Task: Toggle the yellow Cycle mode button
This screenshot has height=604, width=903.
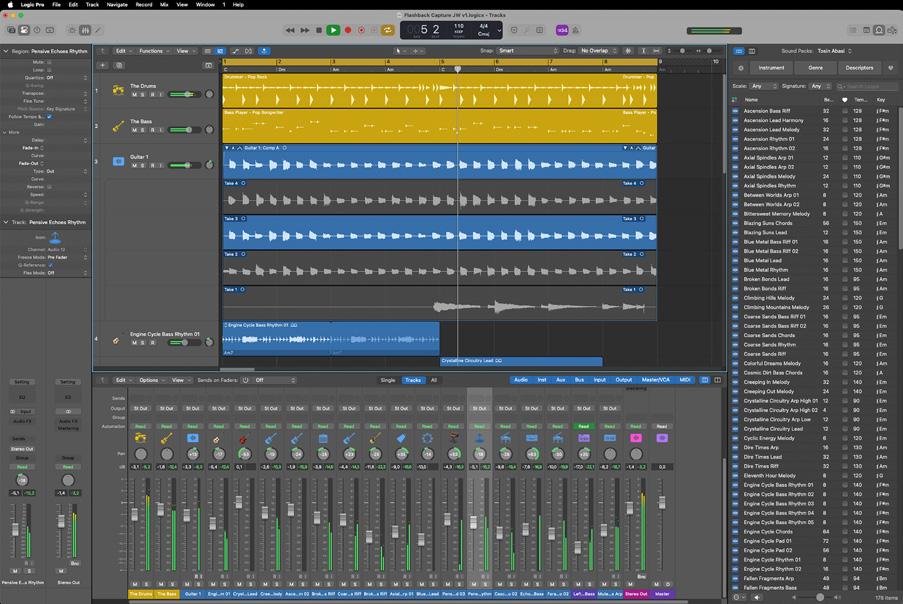Action: [x=387, y=30]
